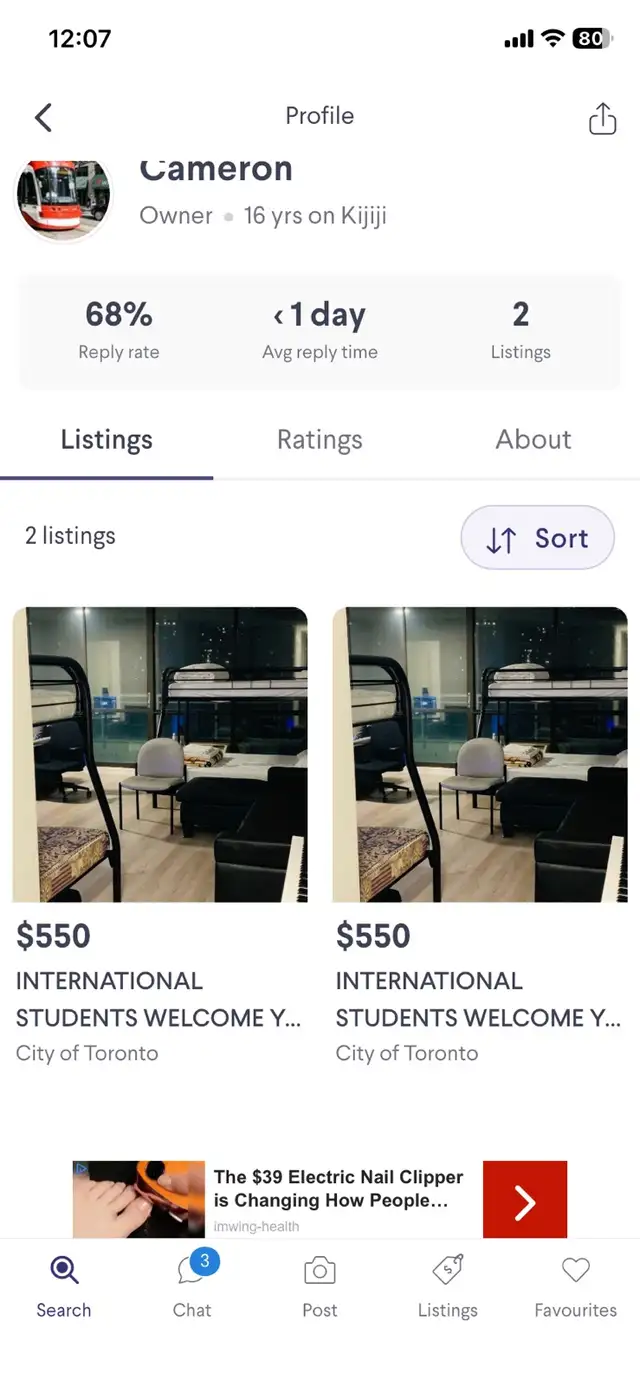Open Favourites heart icon

click(x=575, y=1271)
